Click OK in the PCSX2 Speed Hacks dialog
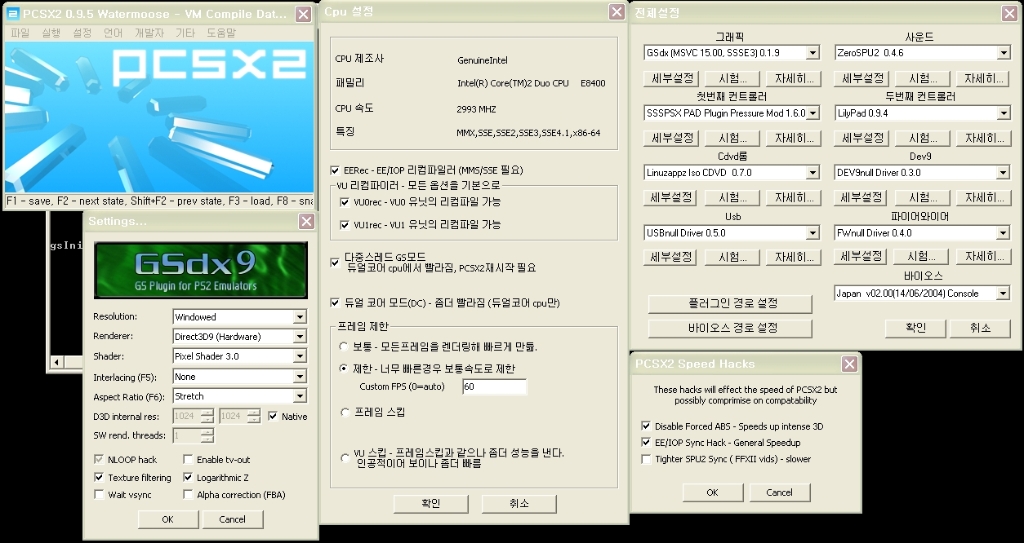1024x543 pixels. (712, 492)
